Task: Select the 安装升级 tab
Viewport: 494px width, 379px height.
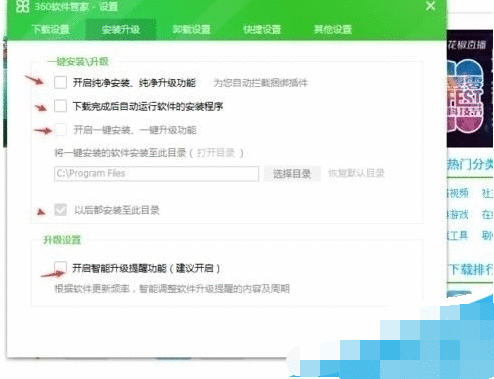Action: click(121, 29)
